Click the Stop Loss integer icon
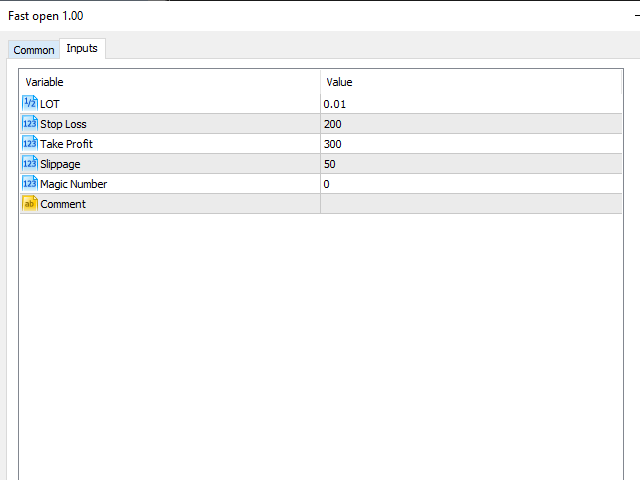The height and width of the screenshot is (480, 640). 29,123
